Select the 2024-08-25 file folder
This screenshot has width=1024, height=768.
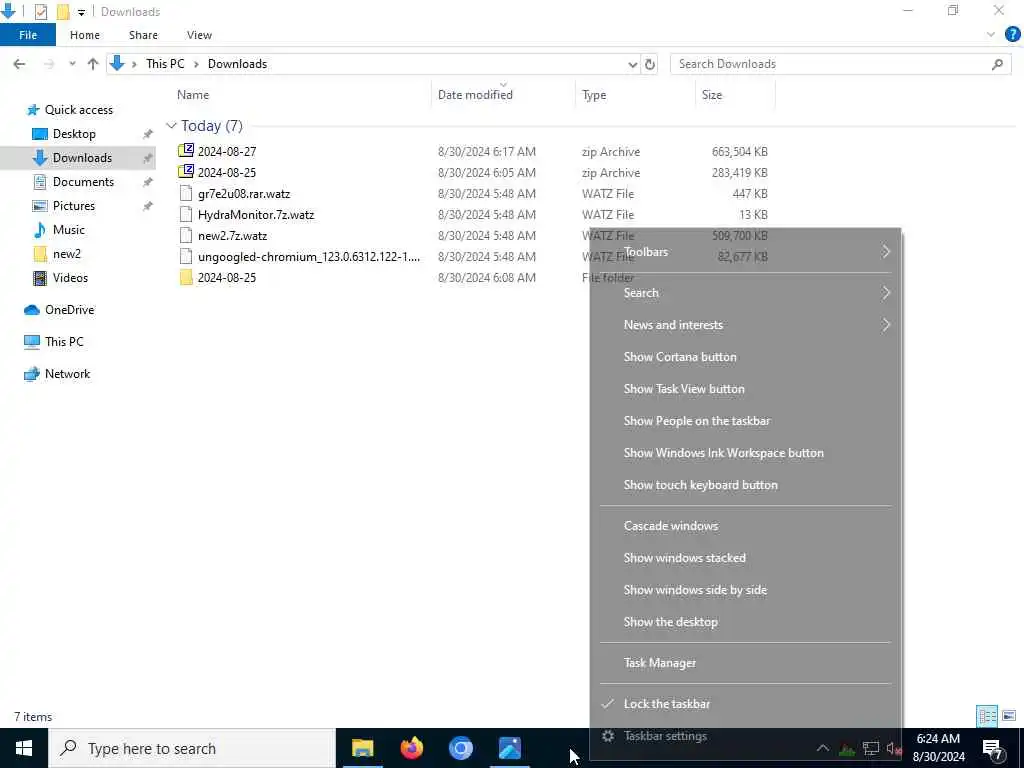[227, 278]
